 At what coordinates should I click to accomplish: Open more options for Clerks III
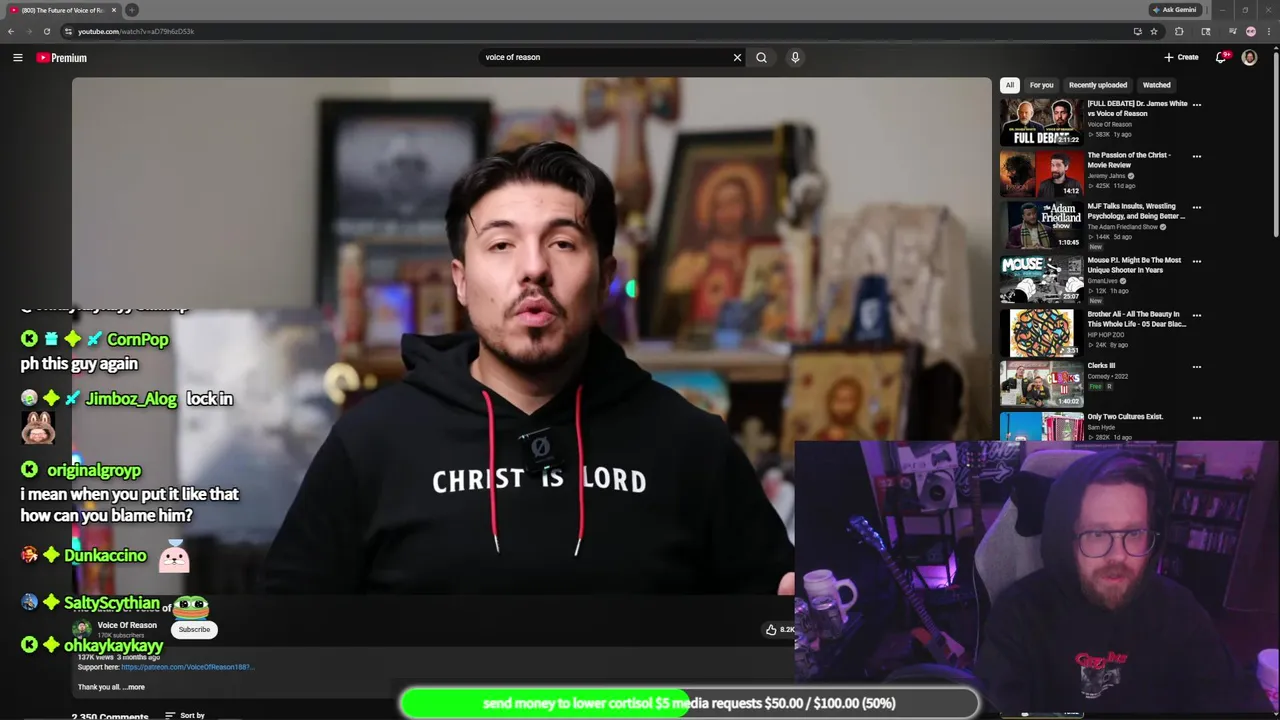1196,367
